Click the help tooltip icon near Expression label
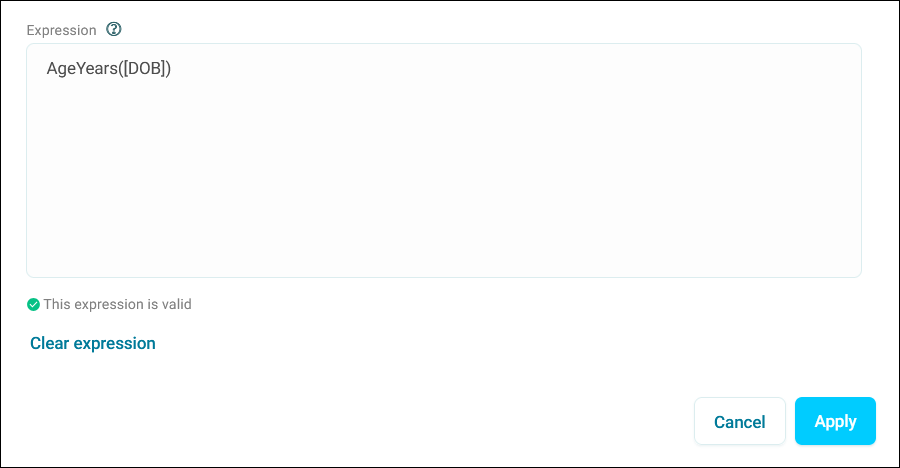The height and width of the screenshot is (468, 900). point(114,29)
